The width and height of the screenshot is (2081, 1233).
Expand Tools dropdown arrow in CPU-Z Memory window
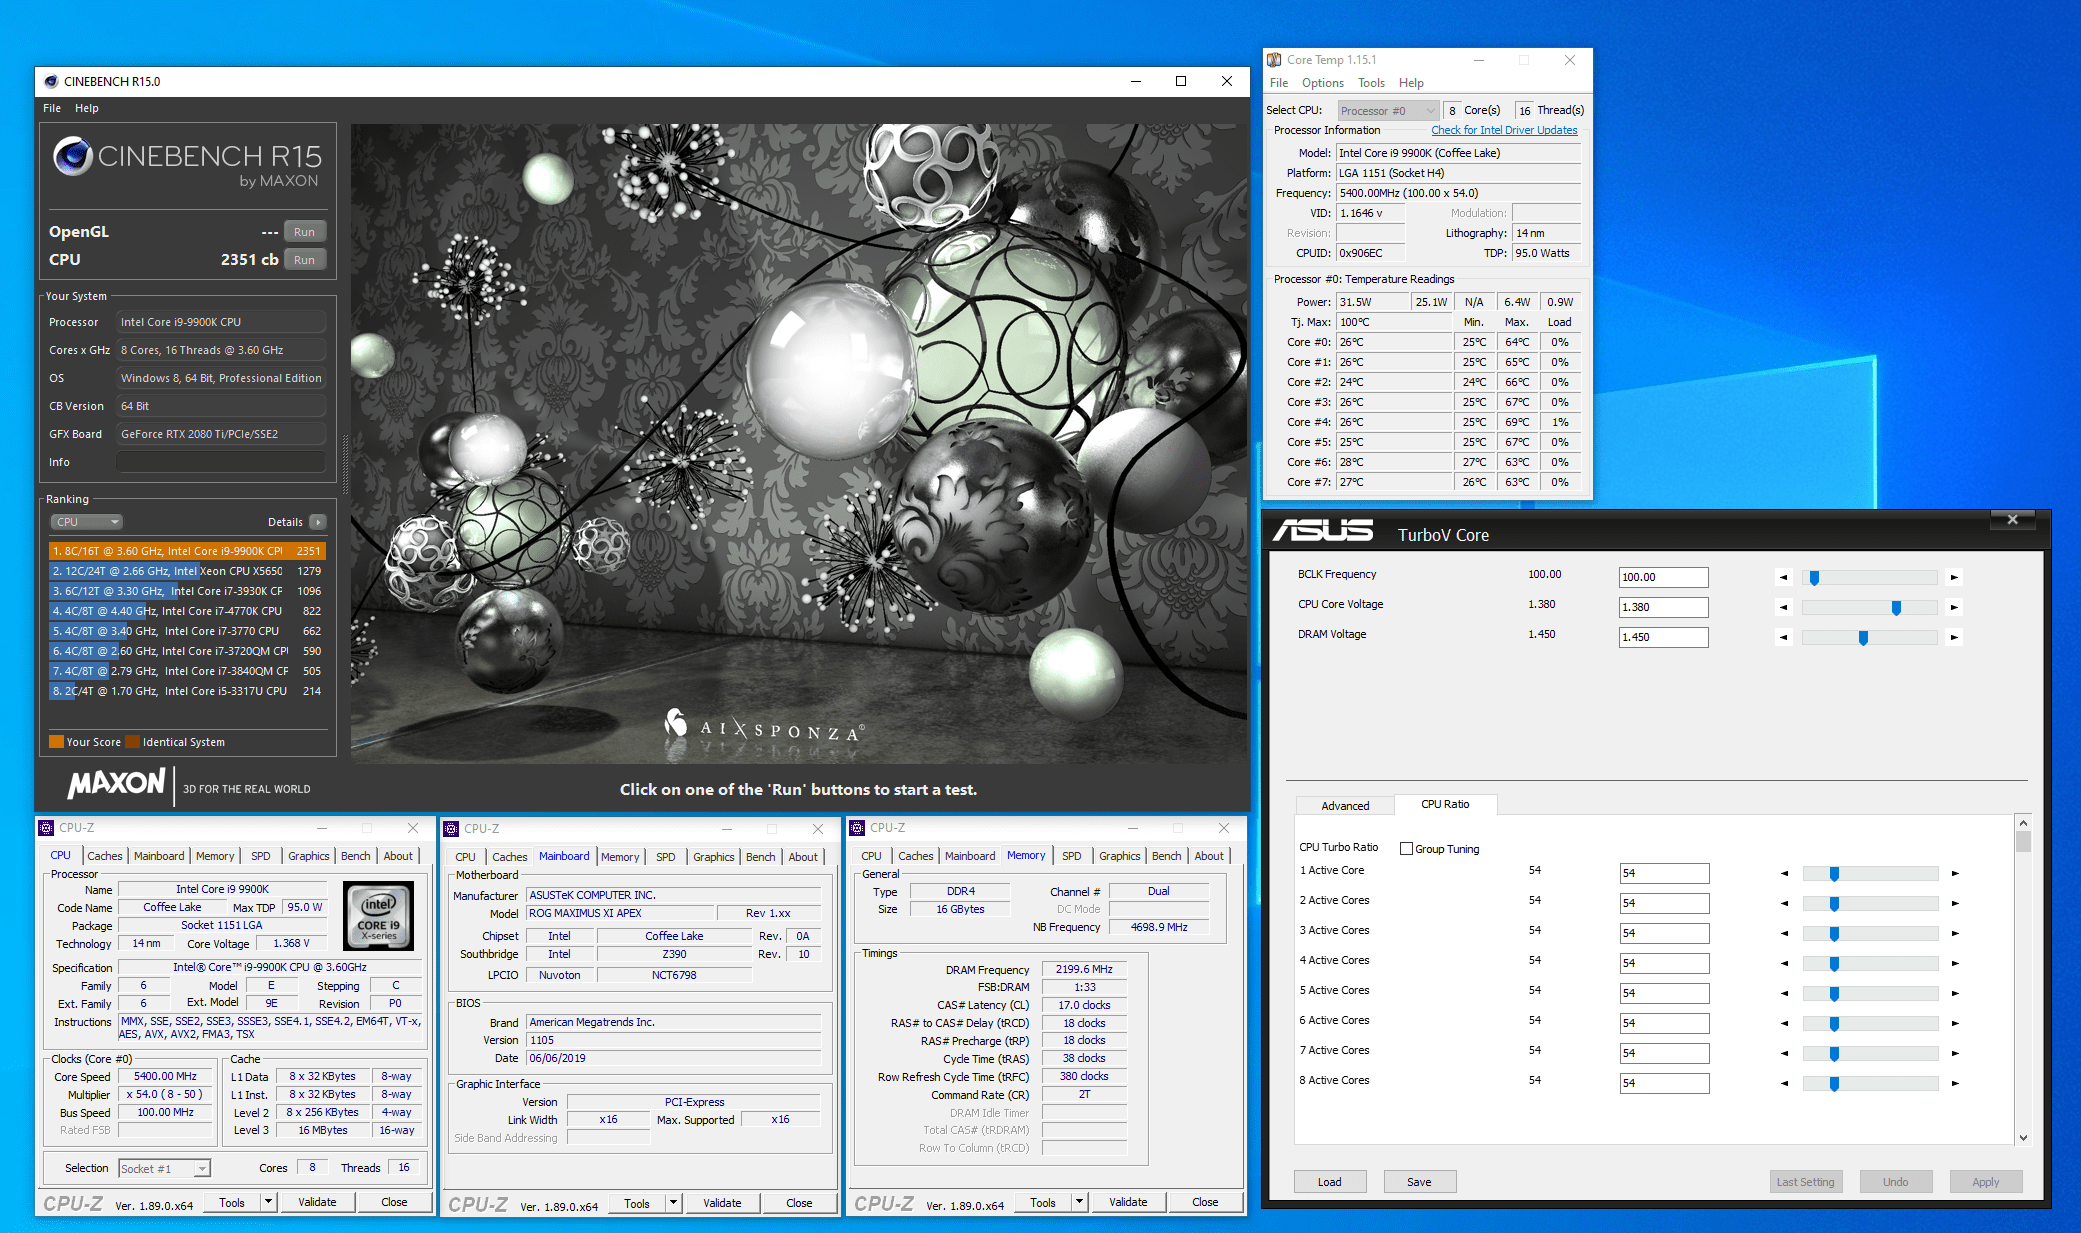tap(1079, 1203)
